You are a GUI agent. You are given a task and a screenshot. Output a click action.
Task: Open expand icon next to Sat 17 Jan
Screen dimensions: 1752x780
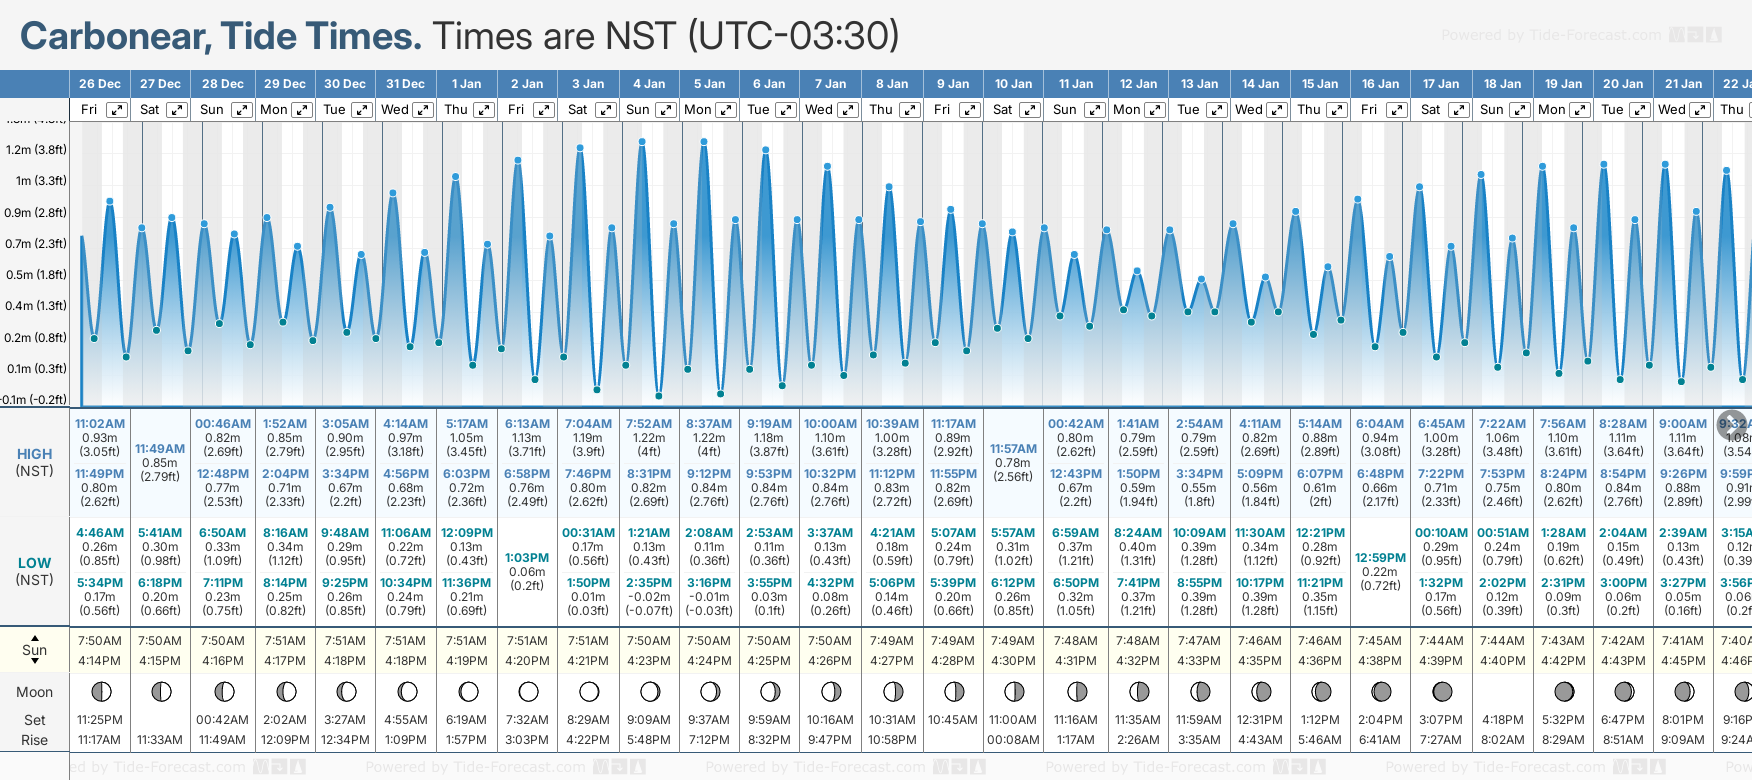[x=1459, y=110]
